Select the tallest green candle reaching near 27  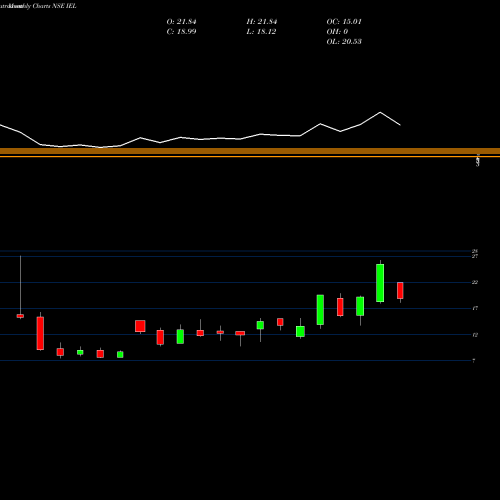coord(380,283)
